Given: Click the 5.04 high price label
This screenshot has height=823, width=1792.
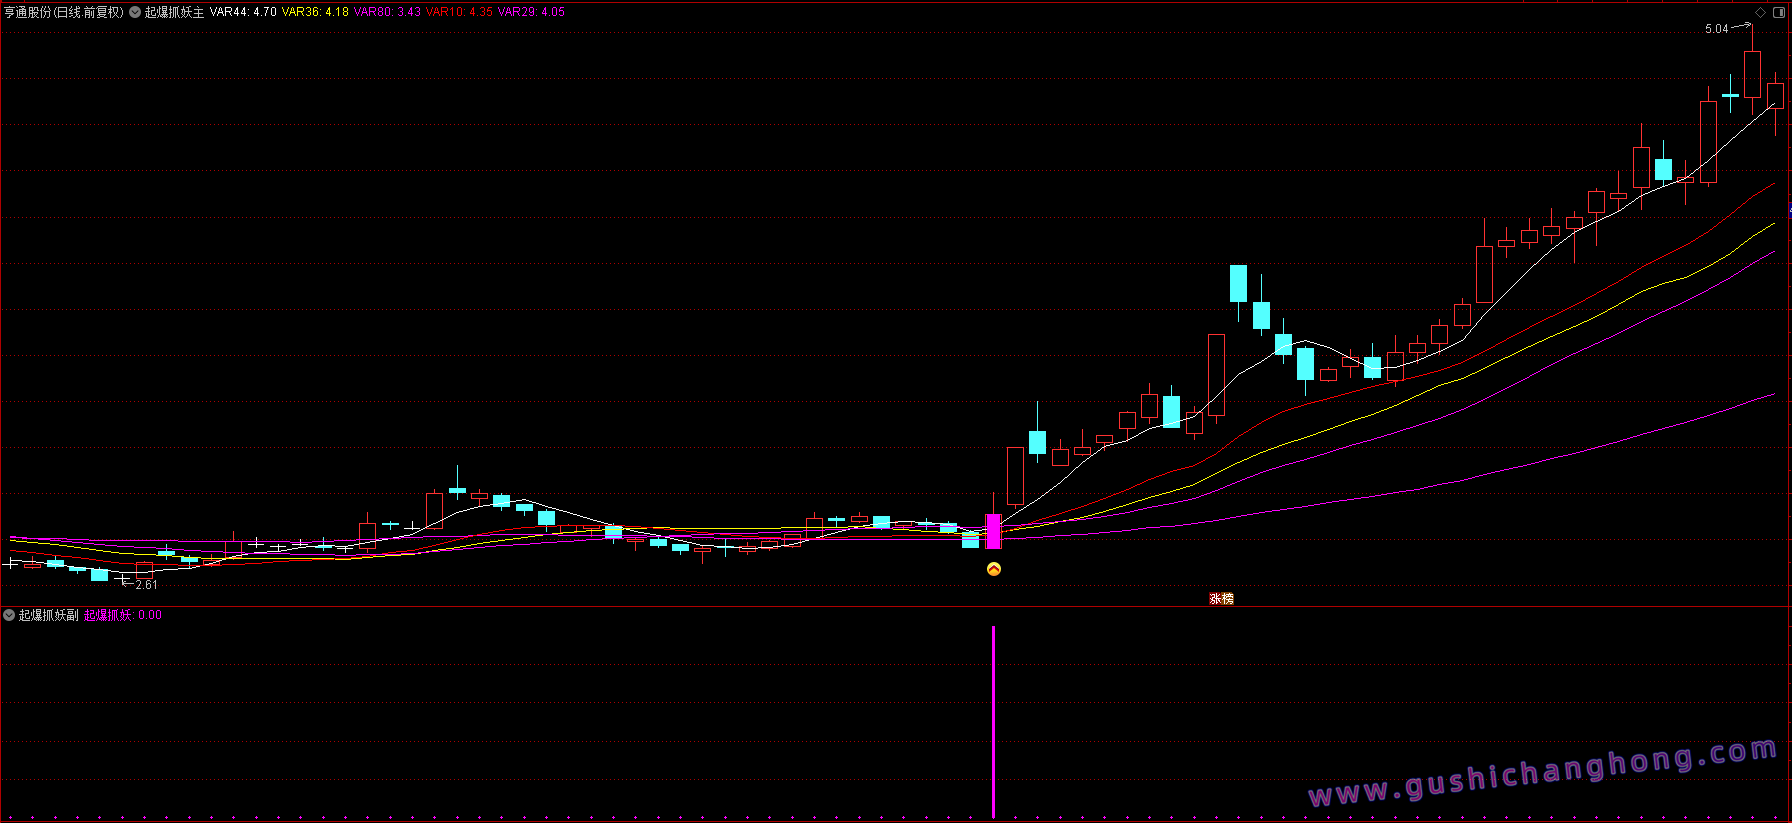Looking at the screenshot, I should tap(1716, 29).
